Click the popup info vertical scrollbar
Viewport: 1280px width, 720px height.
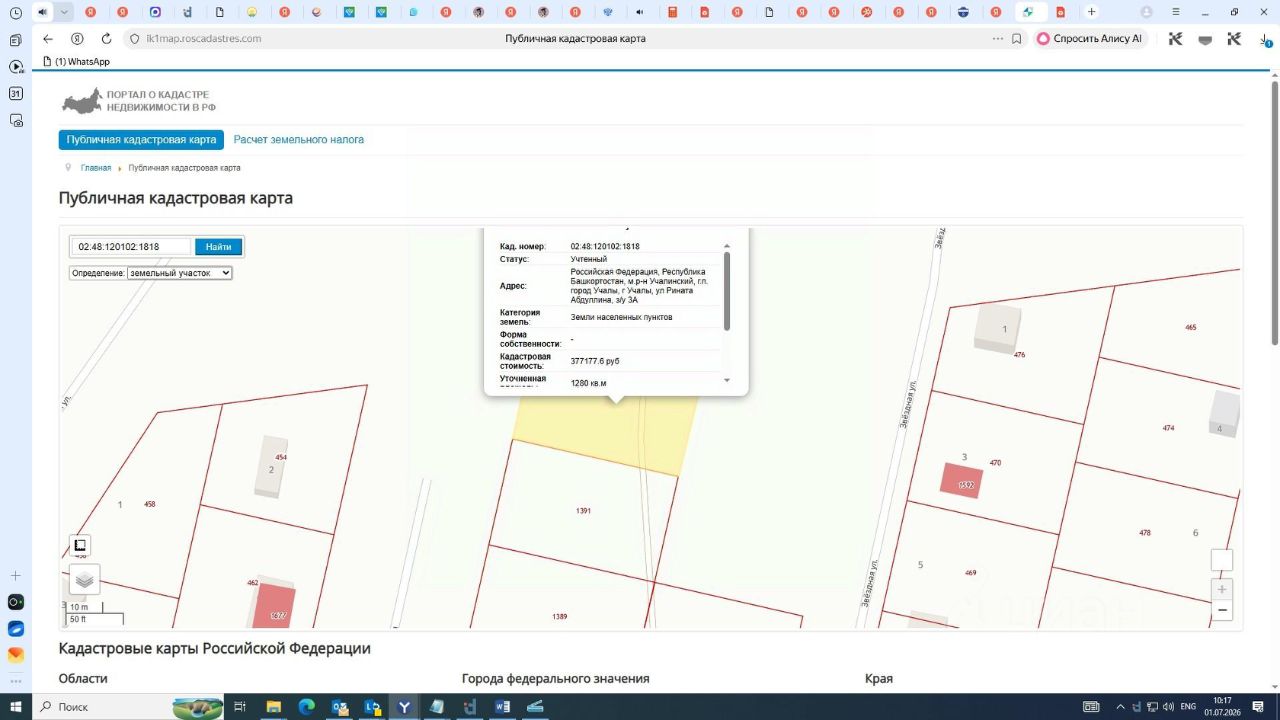727,291
